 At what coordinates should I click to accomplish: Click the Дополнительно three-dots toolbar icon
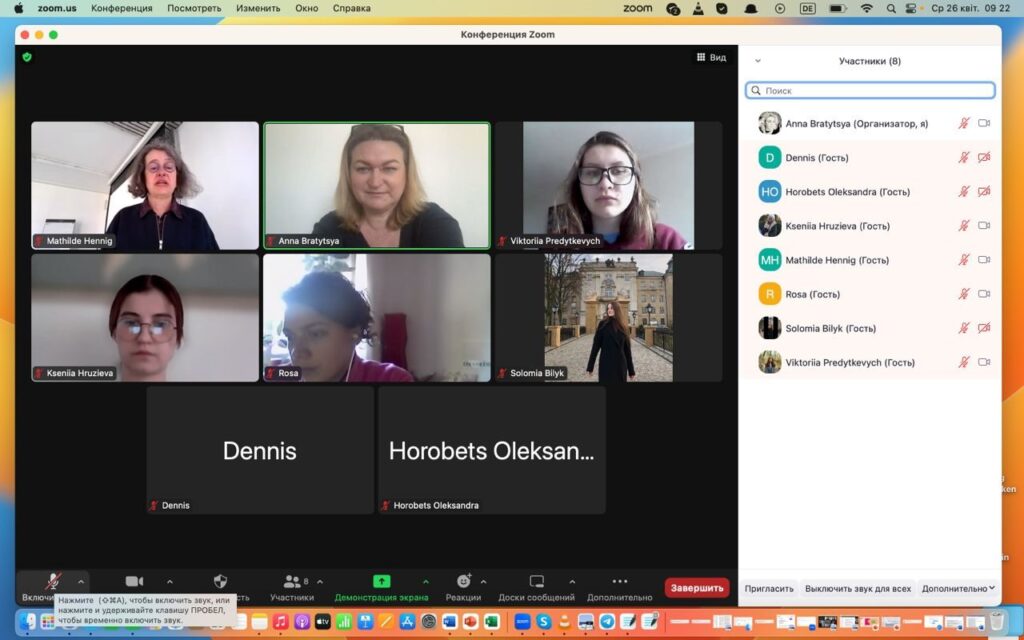pyautogui.click(x=619, y=581)
